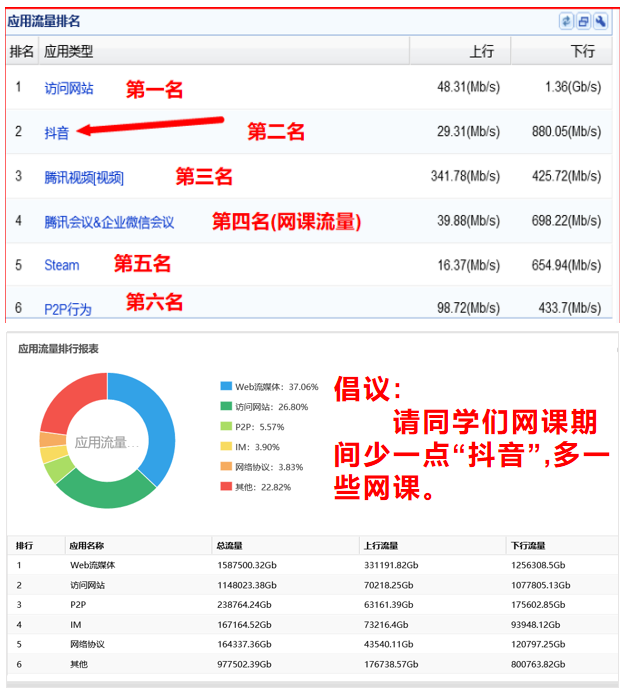The image size is (624, 694).
Task: Toggle the P2P light-green legend swatch
Action: 225,427
